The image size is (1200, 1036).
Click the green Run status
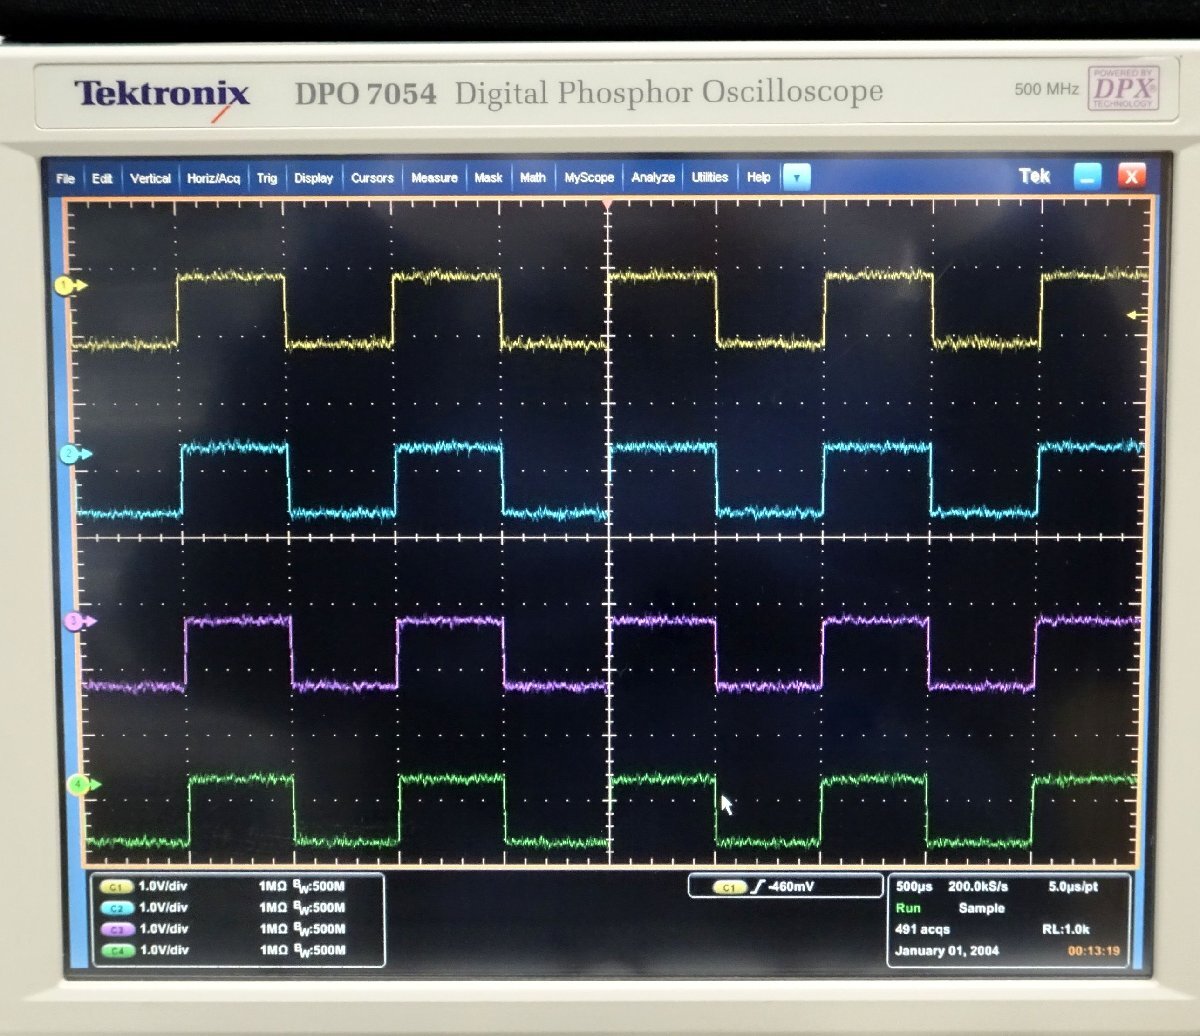pyautogui.click(x=907, y=908)
